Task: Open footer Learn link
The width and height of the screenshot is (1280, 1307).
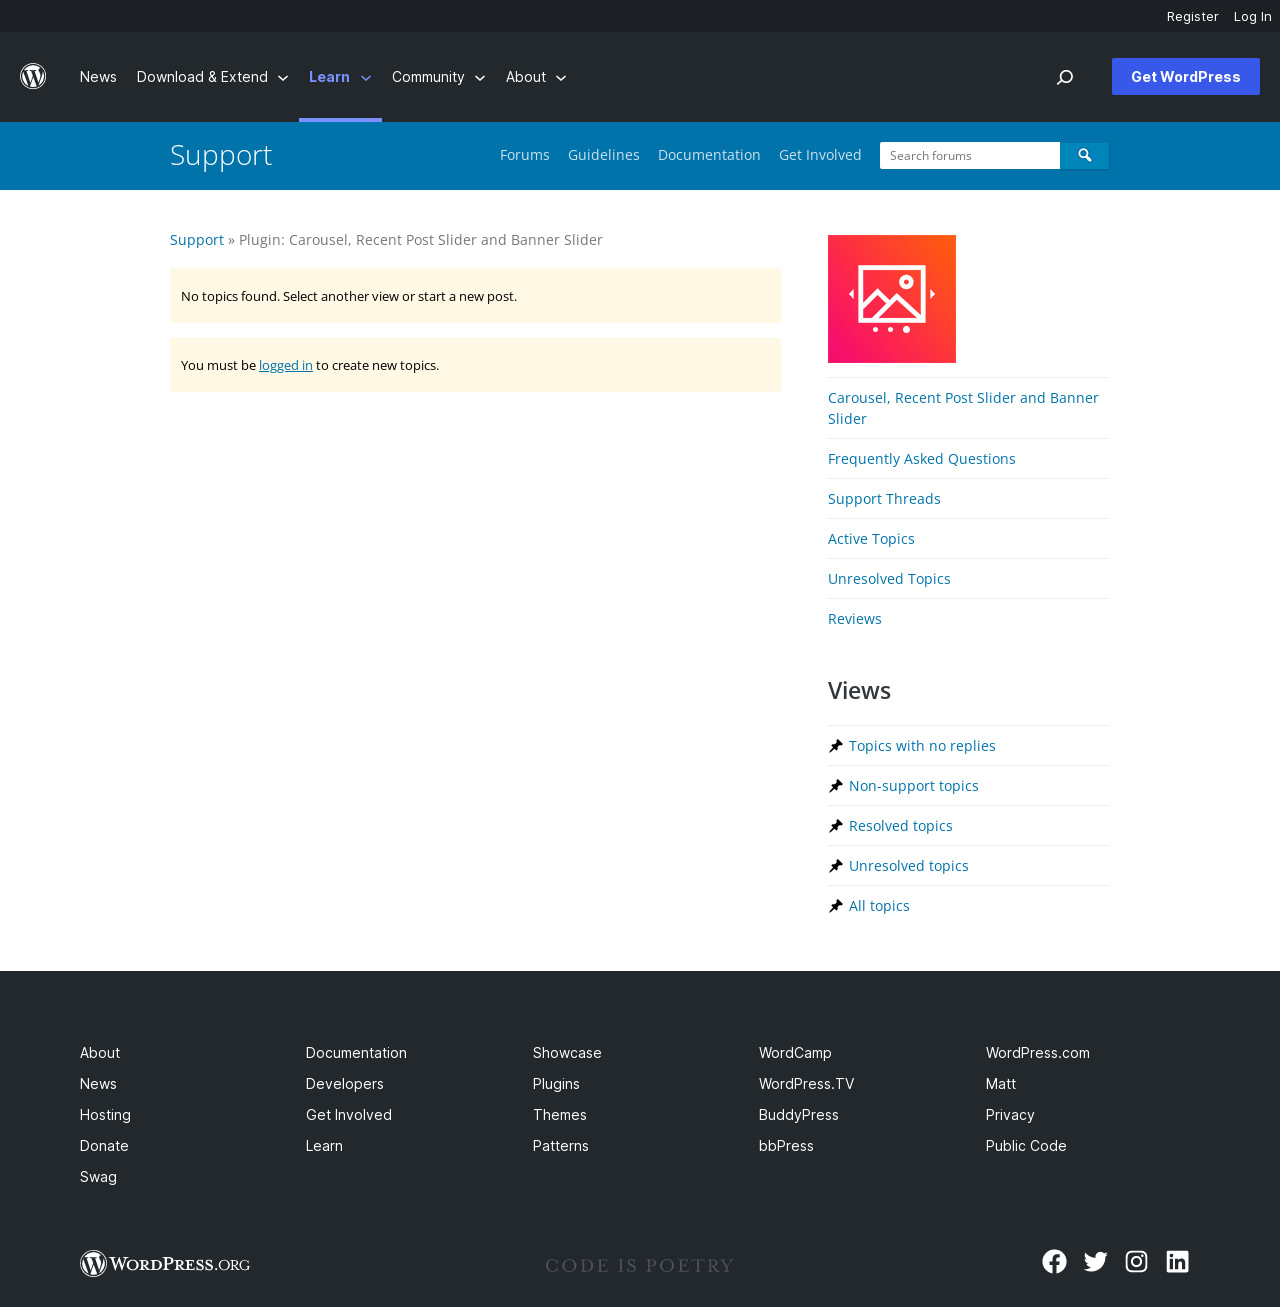Action: click(x=324, y=1146)
